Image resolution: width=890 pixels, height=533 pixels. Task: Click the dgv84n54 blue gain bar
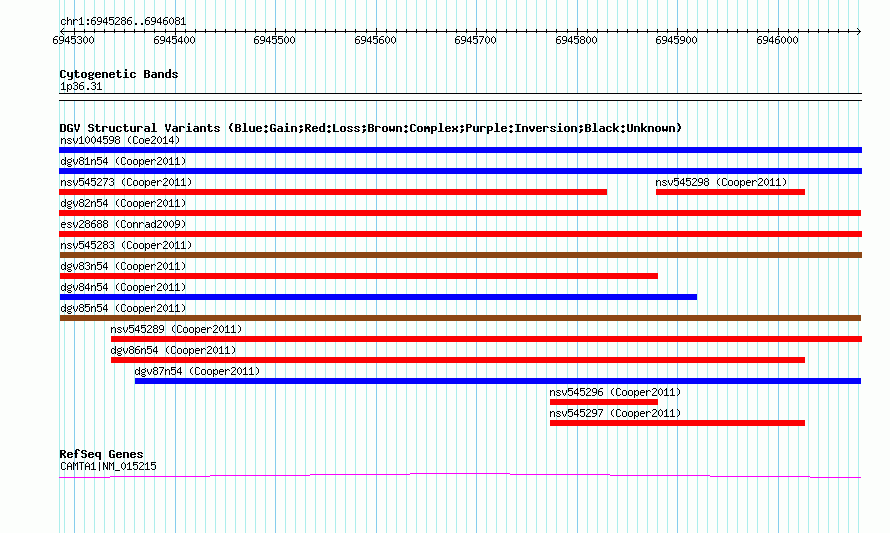pos(378,297)
